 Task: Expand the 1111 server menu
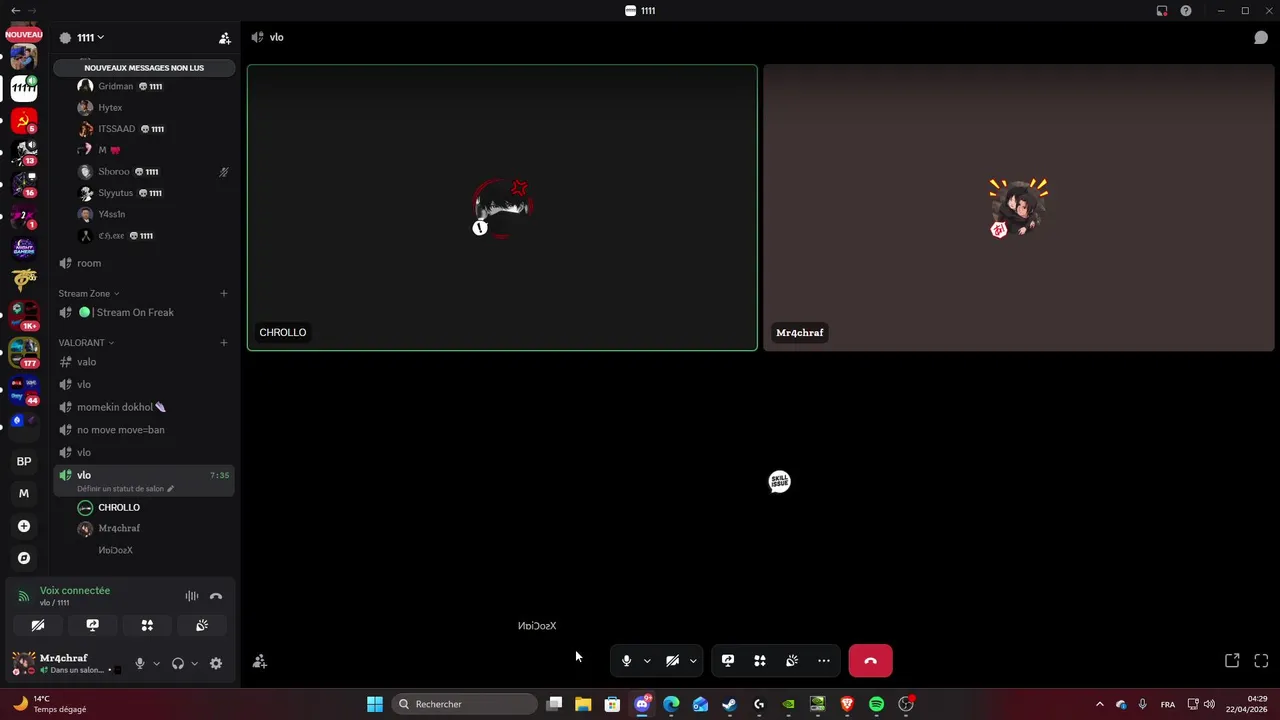[x=90, y=38]
